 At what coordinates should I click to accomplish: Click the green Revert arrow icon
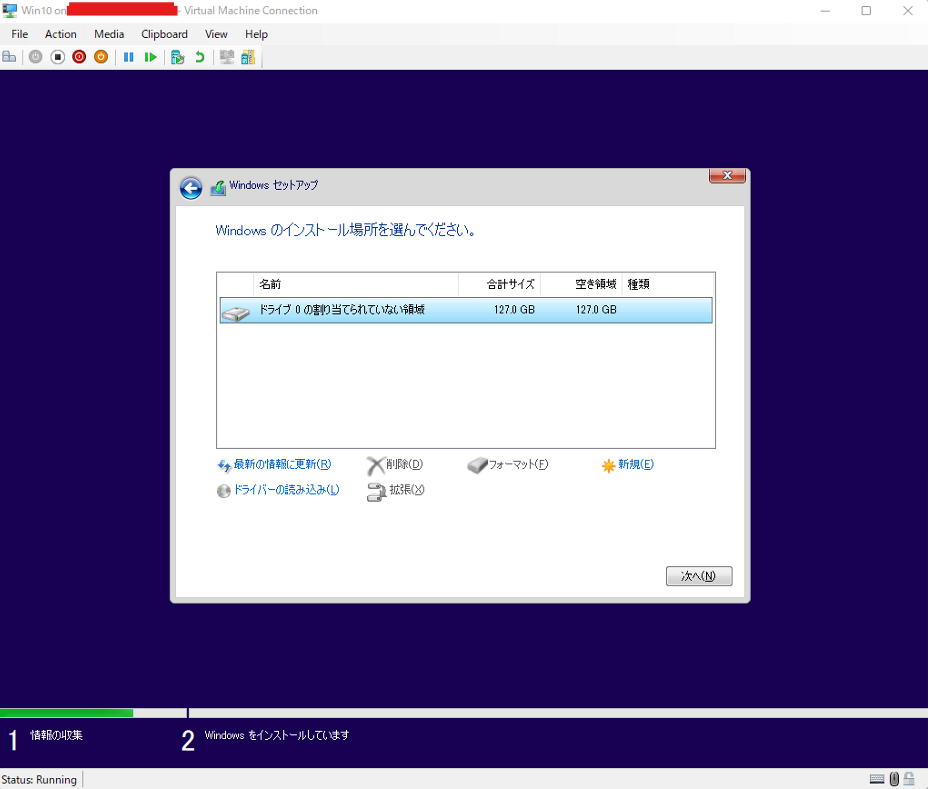[x=200, y=57]
